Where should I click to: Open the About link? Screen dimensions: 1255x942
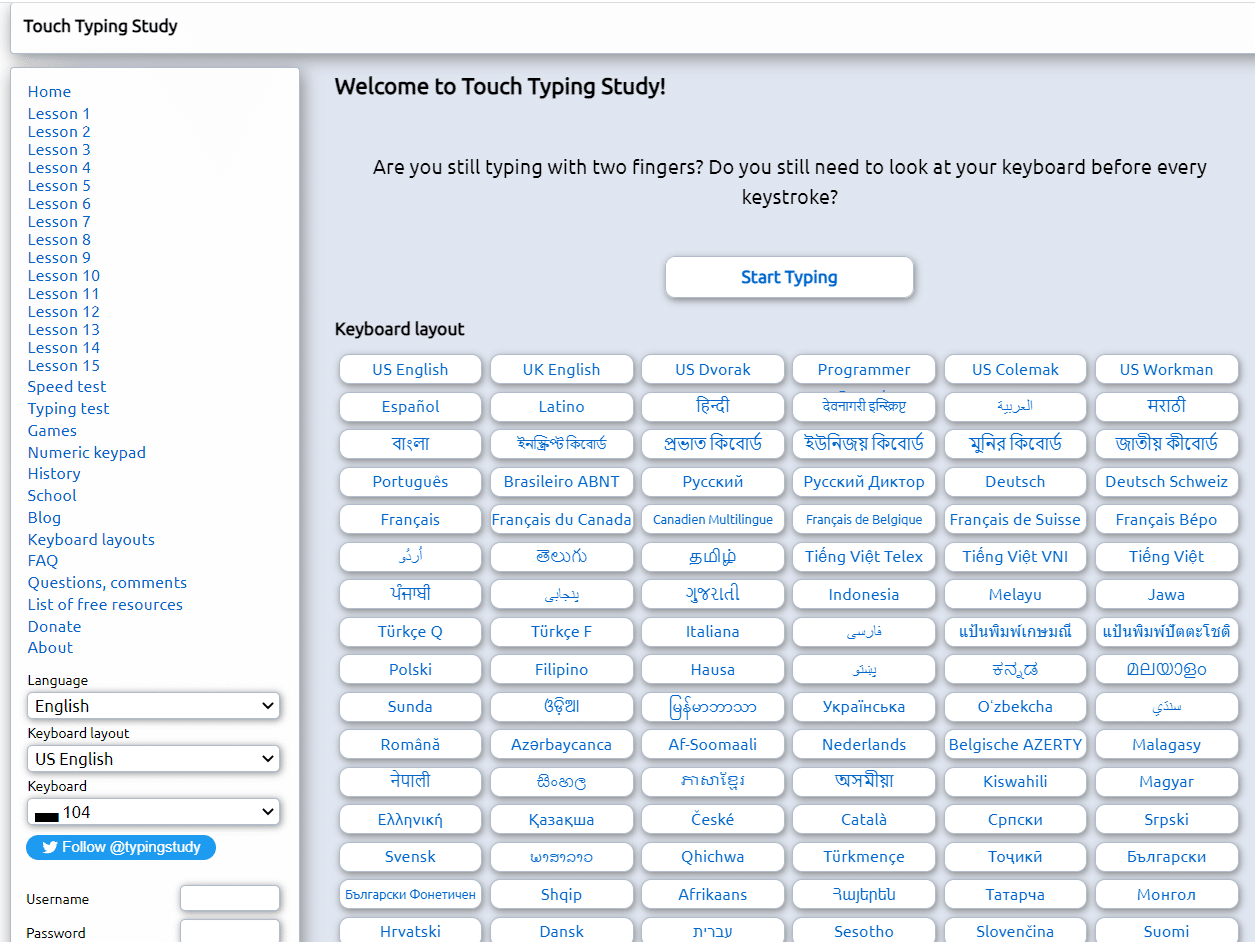50,648
